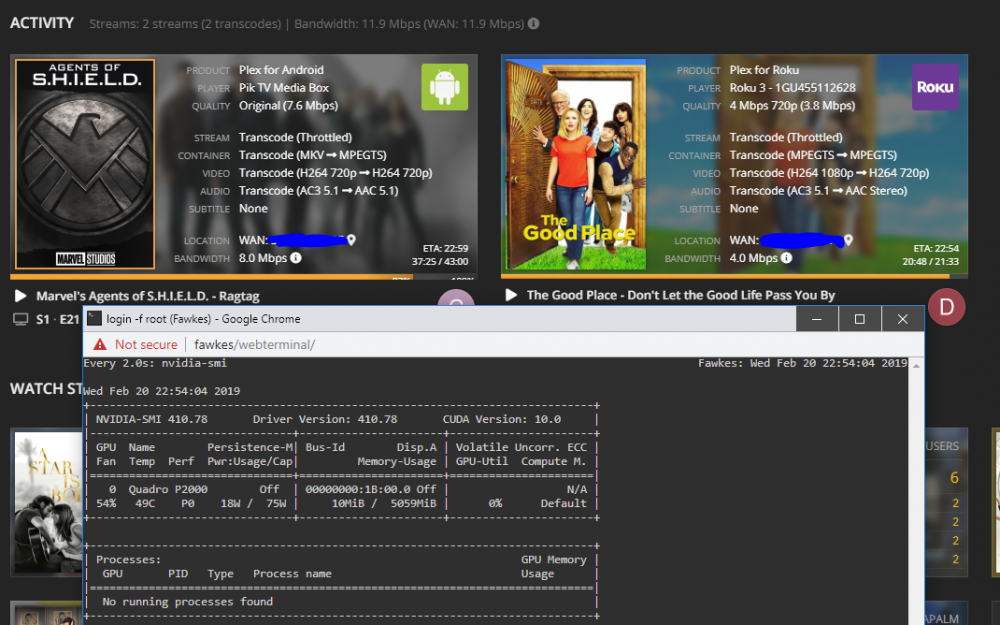
Task: Click '4 Mbps 720p (3.8 Mbps)' quality value
Action: [792, 106]
